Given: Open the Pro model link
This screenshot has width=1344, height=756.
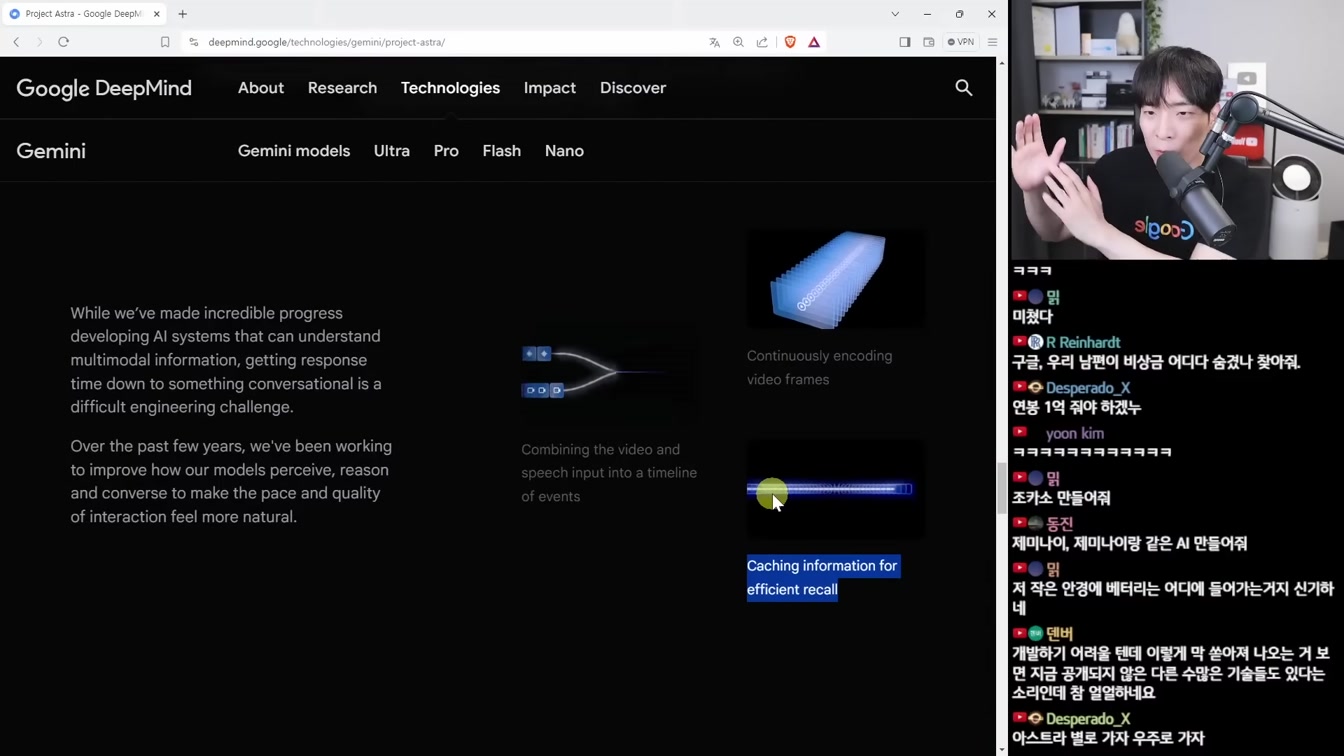Looking at the screenshot, I should [x=446, y=151].
